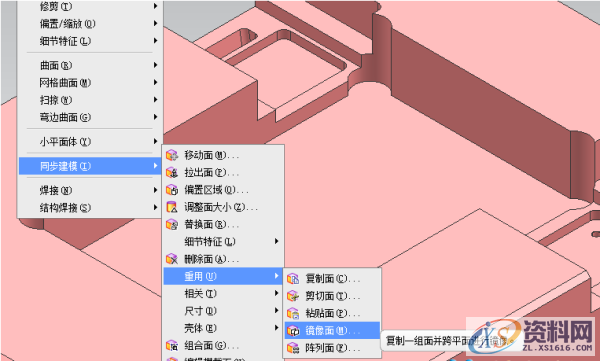The height and width of the screenshot is (361, 600).
Task: Expand the 小平面体 submenu arrow
Action: pyautogui.click(x=155, y=141)
